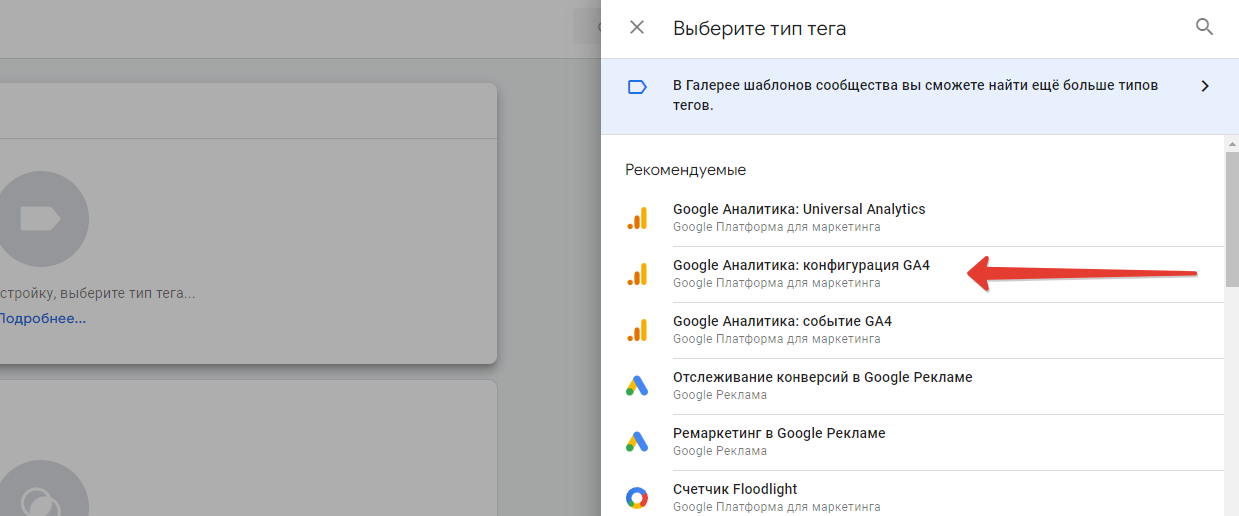Viewport: 1239px width, 516px height.
Task: Open search in tag type panel
Action: tap(1205, 27)
